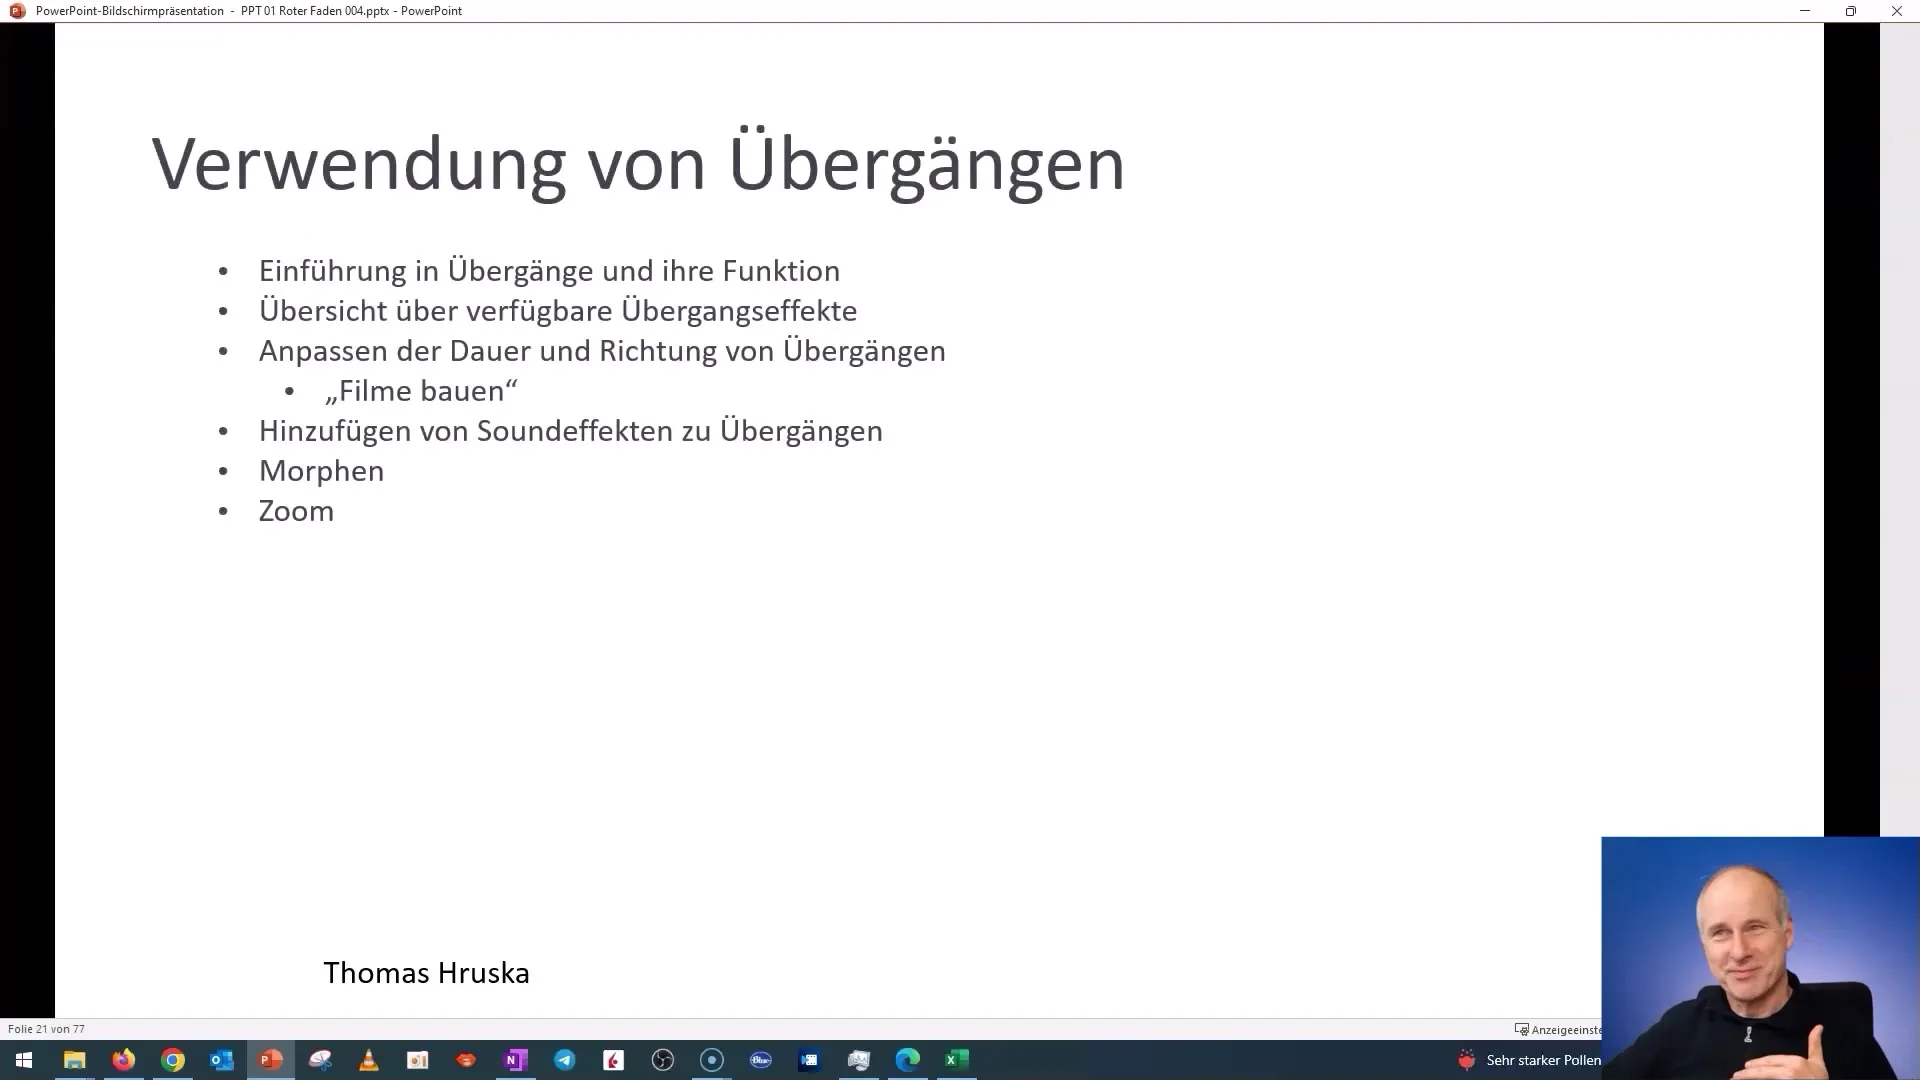Open OneNote from the taskbar
The image size is (1920, 1080).
[515, 1060]
